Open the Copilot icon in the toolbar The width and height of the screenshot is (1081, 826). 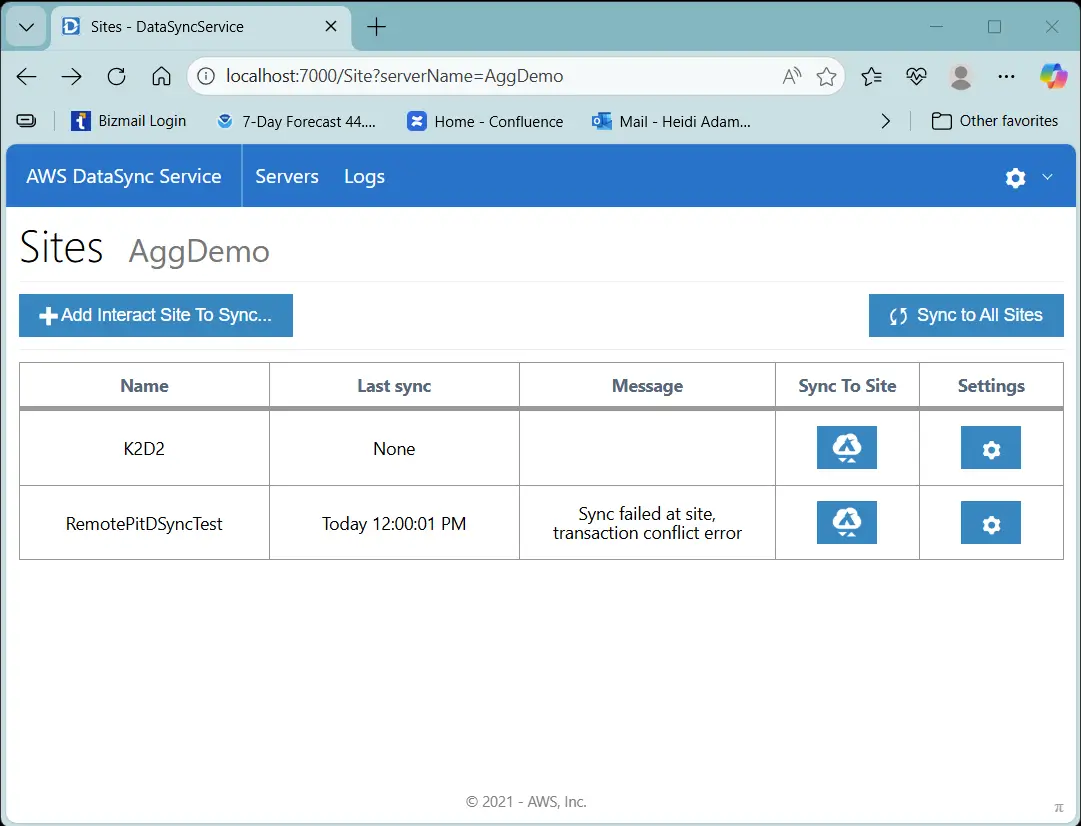(1052, 76)
